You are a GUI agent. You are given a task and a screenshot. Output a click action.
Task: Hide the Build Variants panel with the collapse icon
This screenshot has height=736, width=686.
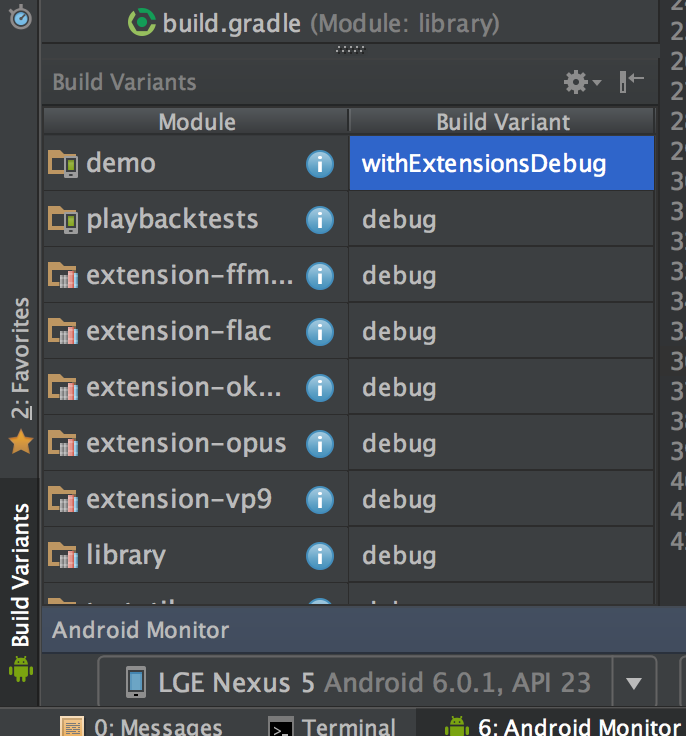[x=631, y=82]
